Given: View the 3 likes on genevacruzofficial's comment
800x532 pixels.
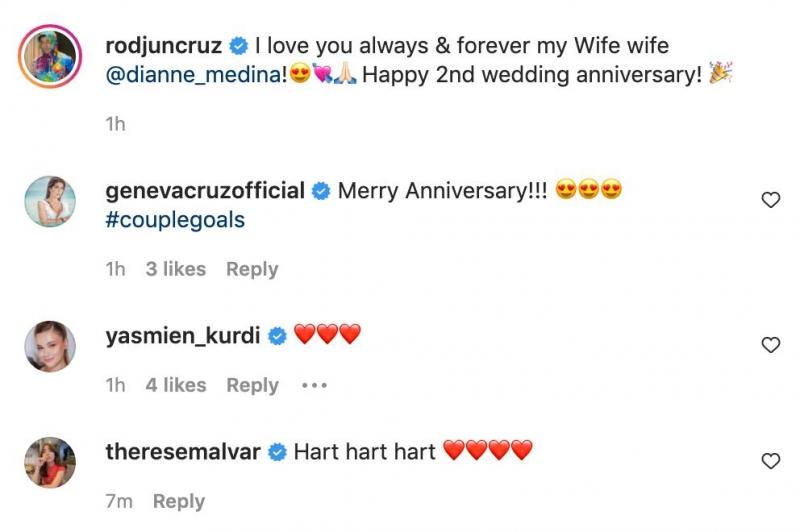Looking at the screenshot, I should 175,269.
